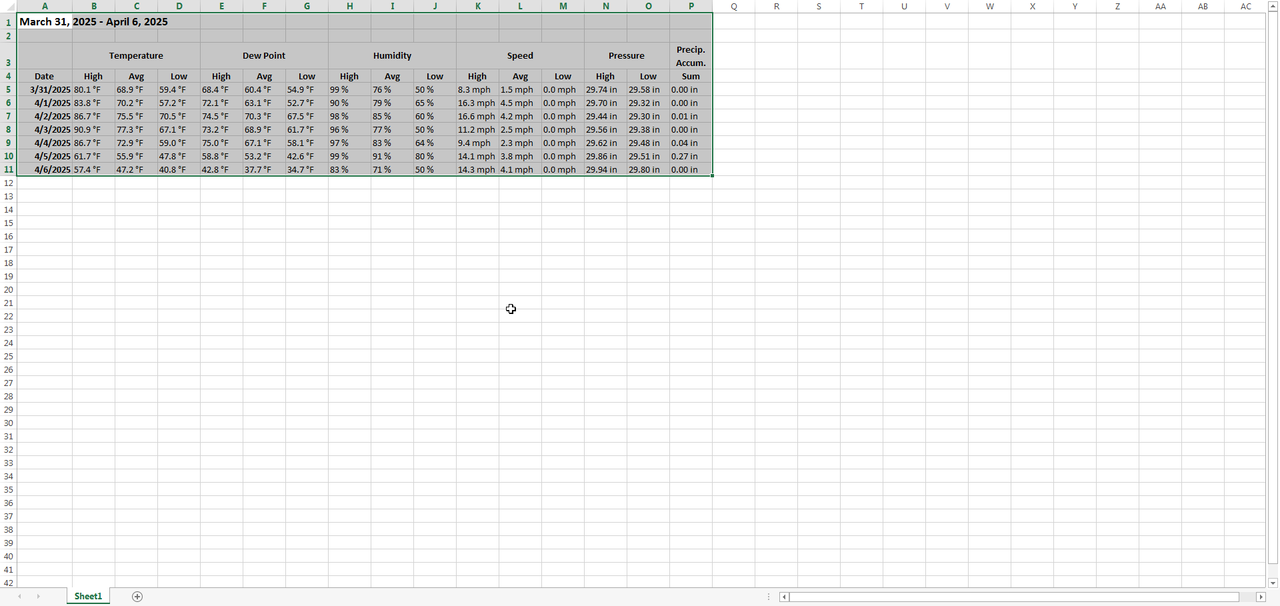
Task: Click the 'Pressure' group header cell
Action: pyautogui.click(x=627, y=56)
